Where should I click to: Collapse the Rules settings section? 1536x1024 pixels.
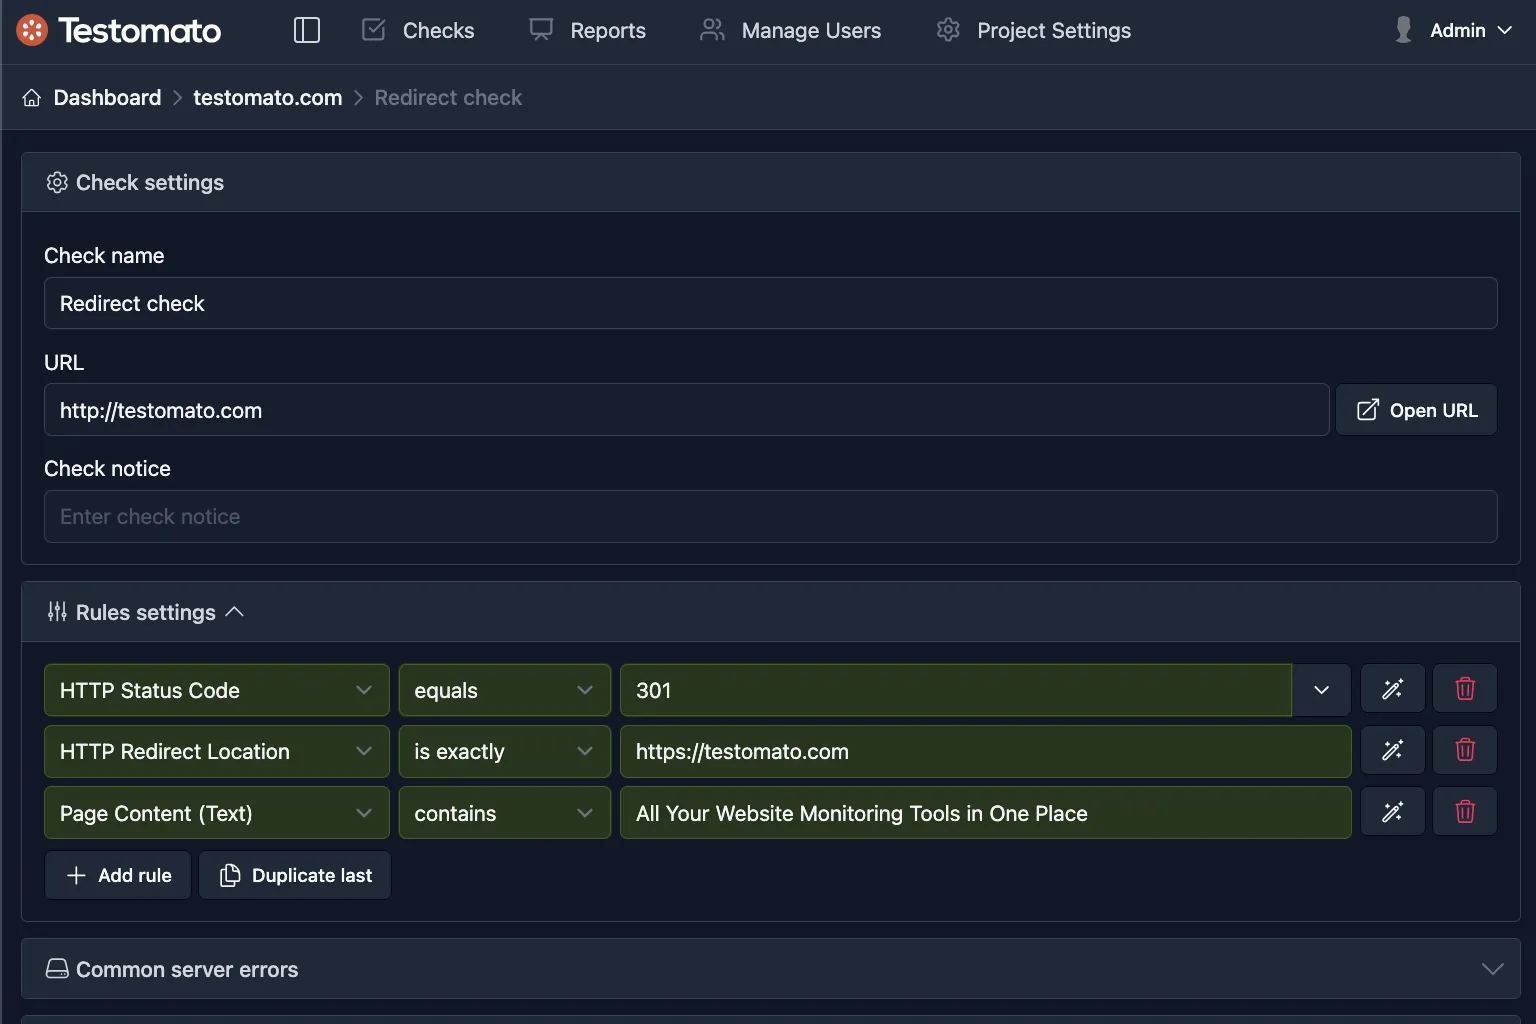(236, 611)
